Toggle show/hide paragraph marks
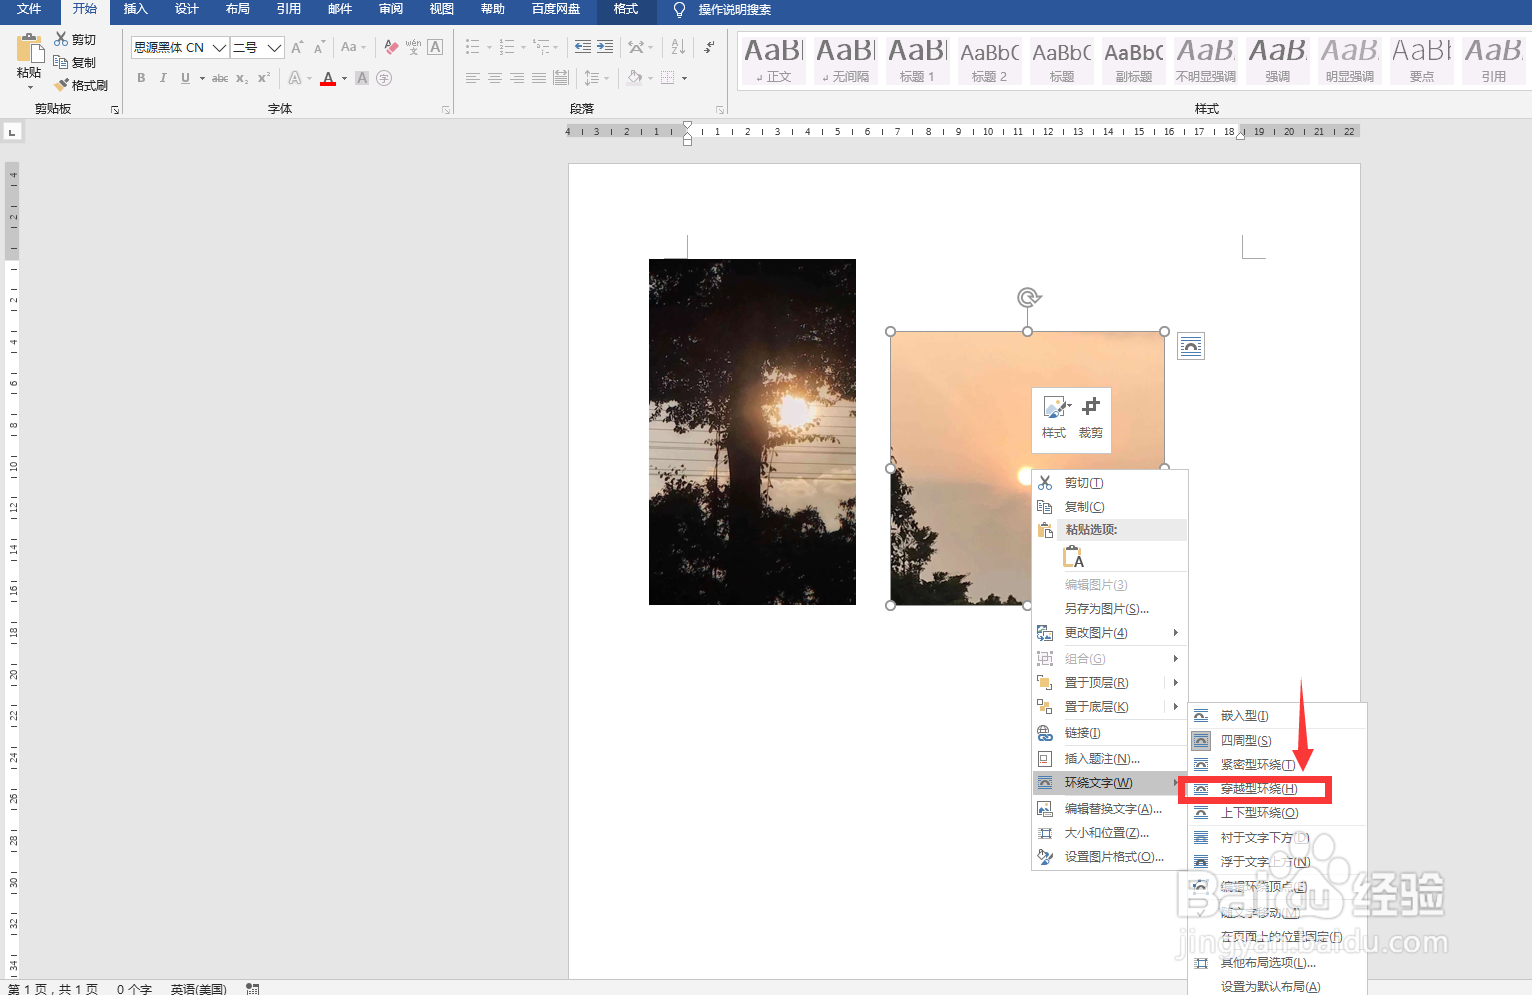This screenshot has height=995, width=1532. pyautogui.click(x=709, y=47)
